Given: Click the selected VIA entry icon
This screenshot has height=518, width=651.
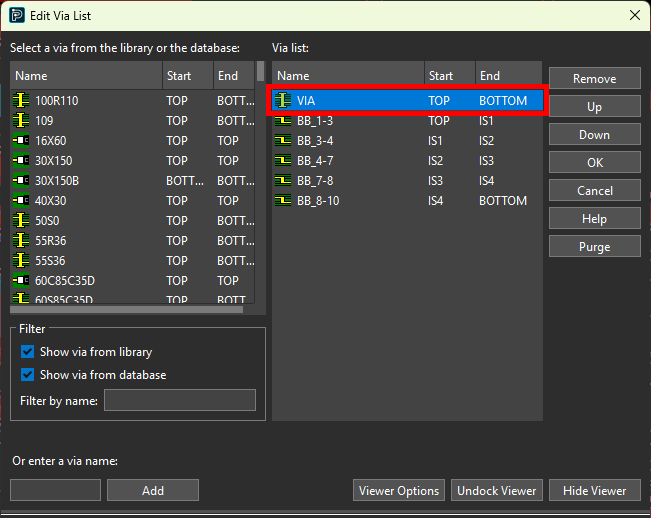Looking at the screenshot, I should 284,101.
